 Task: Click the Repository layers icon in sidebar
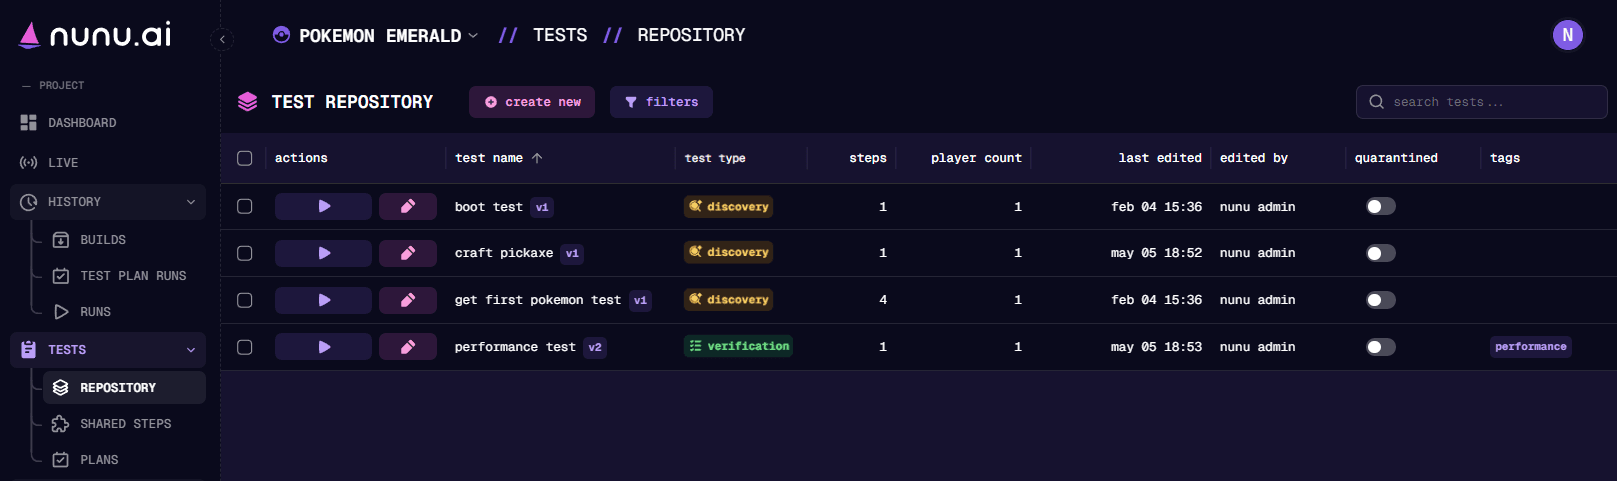pos(61,388)
